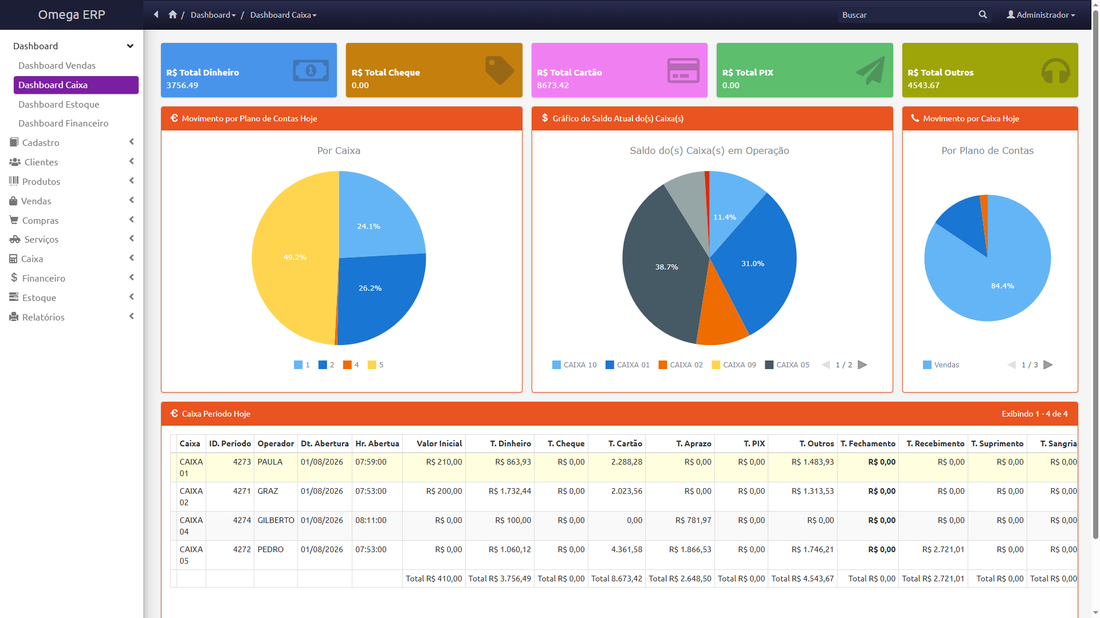
Task: Expand the Cadastro menu chevron
Action: point(131,142)
